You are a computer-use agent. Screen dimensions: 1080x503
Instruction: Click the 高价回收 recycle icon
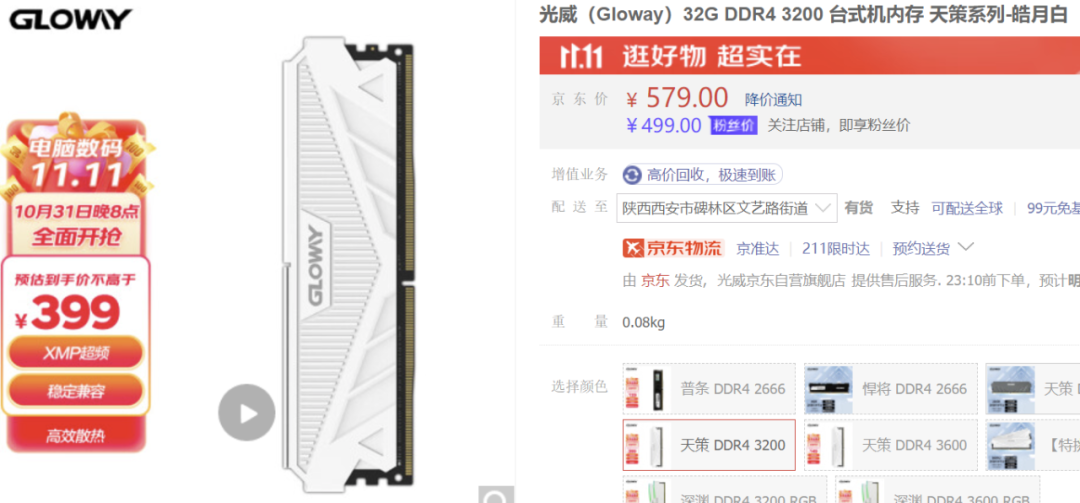click(632, 175)
